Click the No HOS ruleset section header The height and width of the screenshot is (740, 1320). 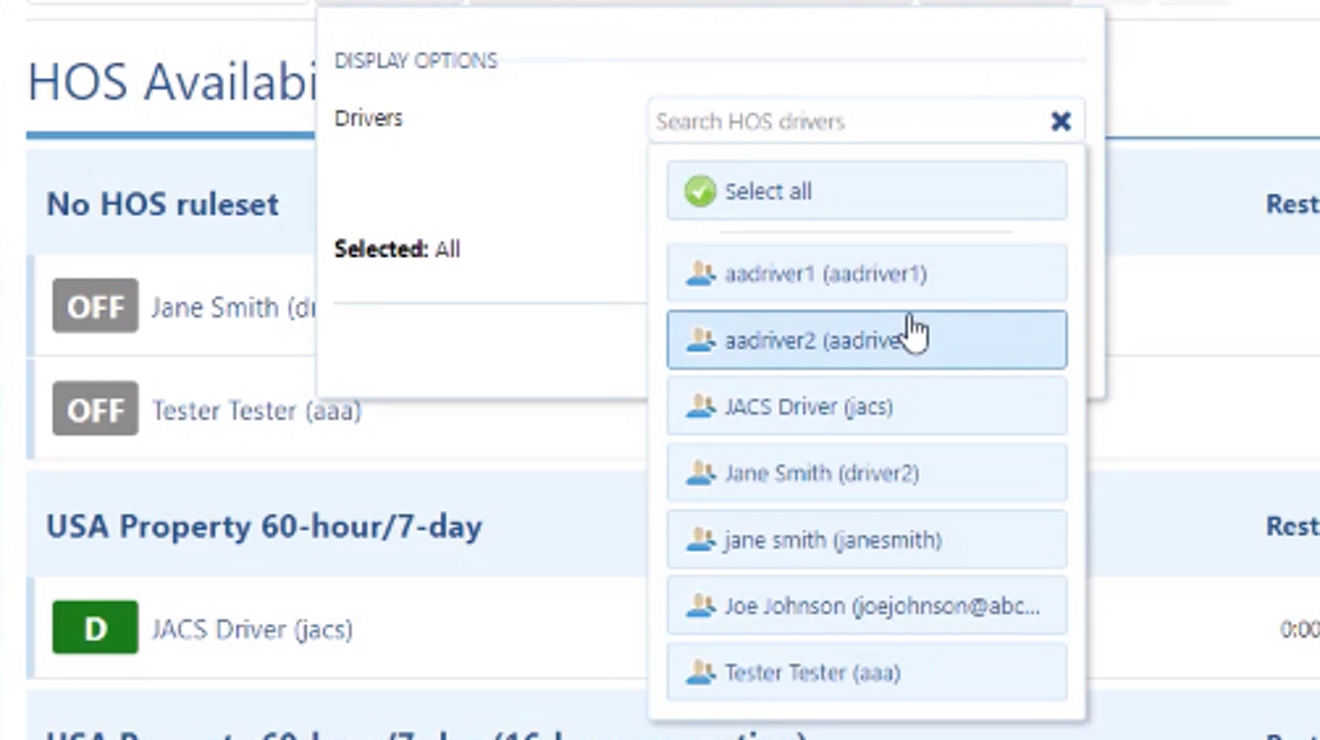pos(162,204)
